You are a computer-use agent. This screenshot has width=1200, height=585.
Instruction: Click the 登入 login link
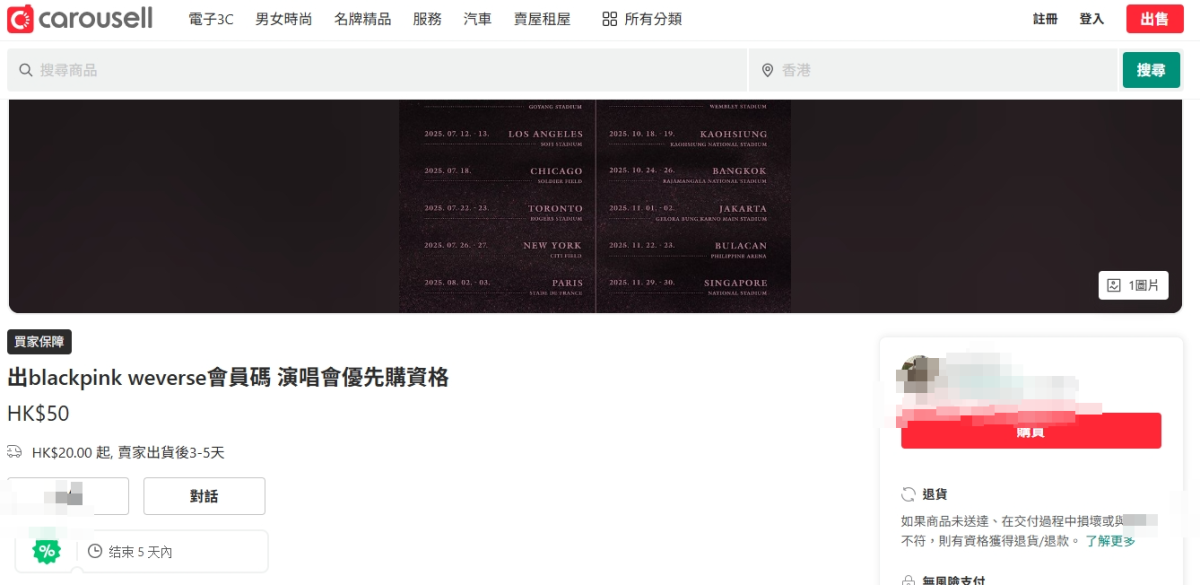point(1092,19)
